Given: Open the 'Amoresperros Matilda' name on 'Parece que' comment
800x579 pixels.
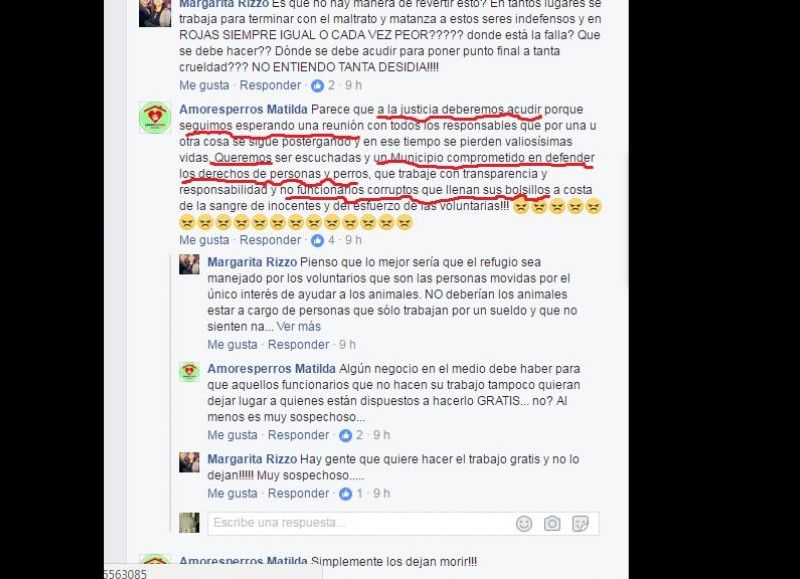Looking at the screenshot, I should [243, 110].
